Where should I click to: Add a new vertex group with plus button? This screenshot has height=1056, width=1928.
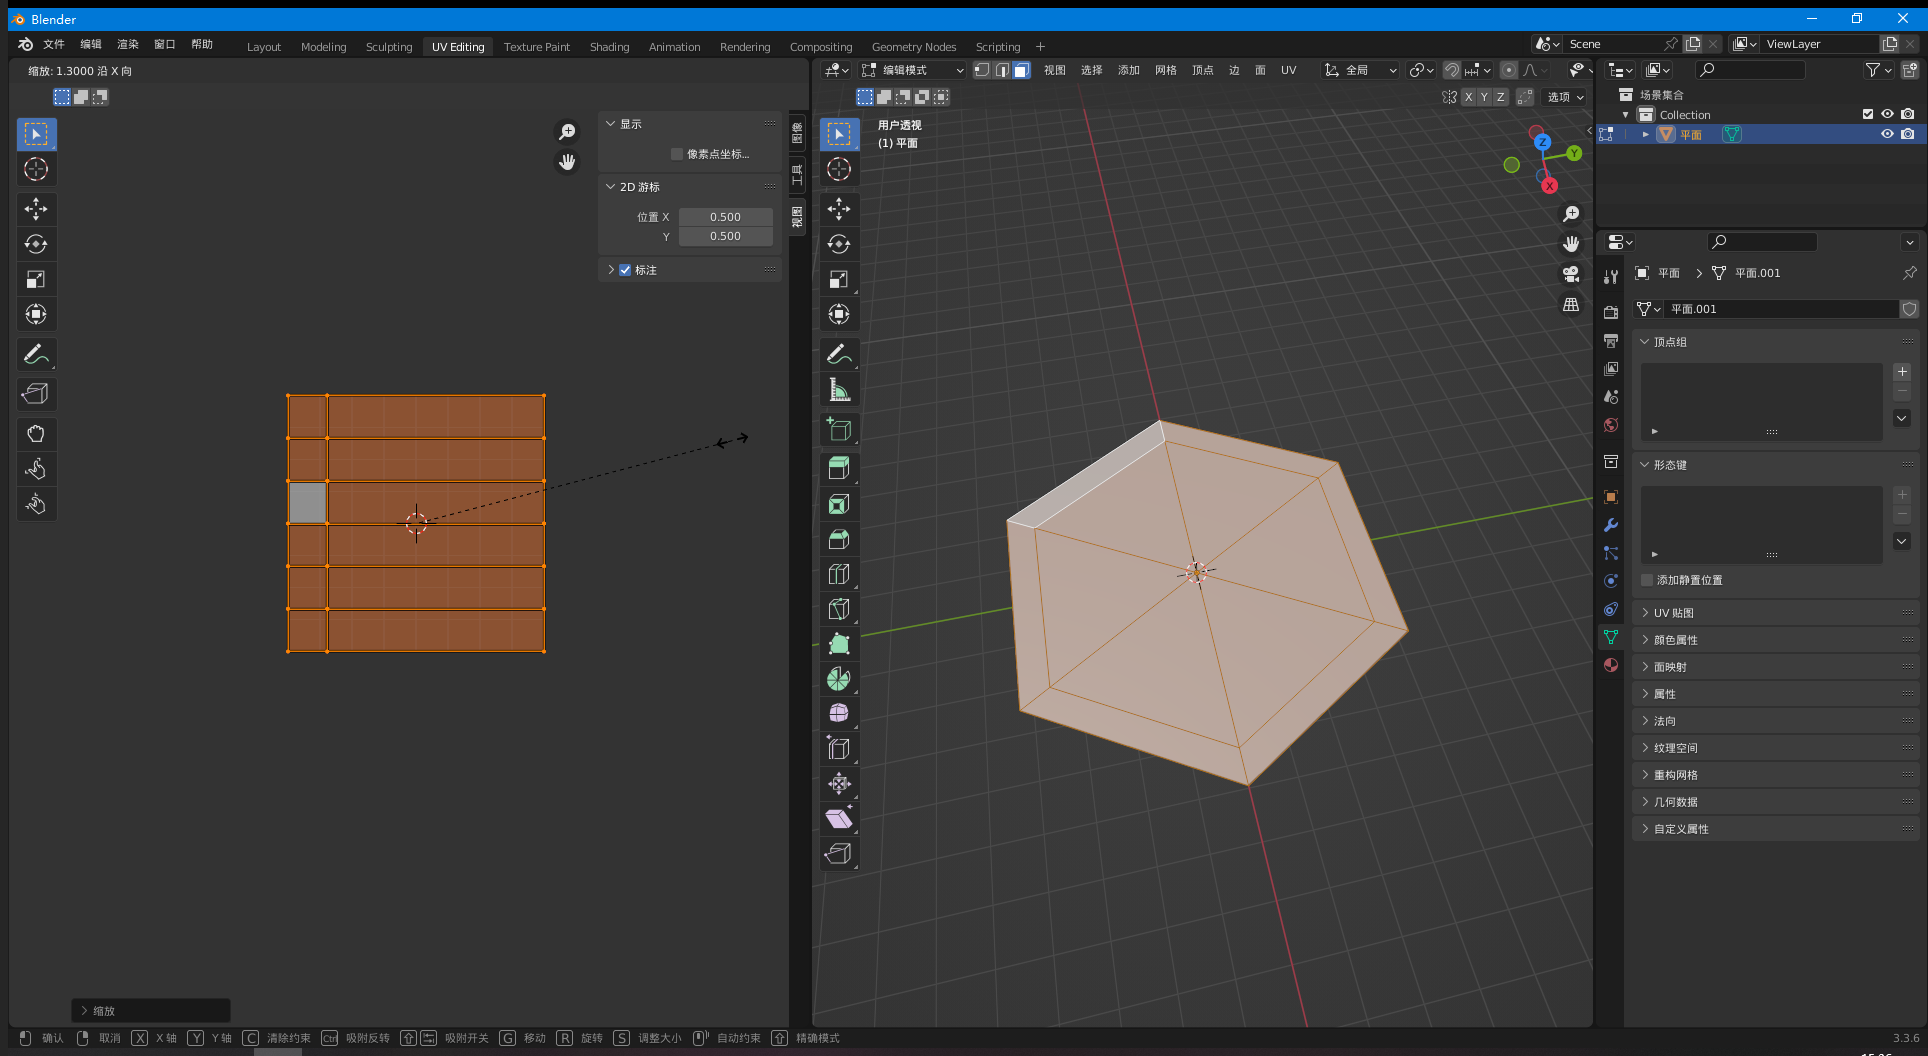click(1902, 372)
